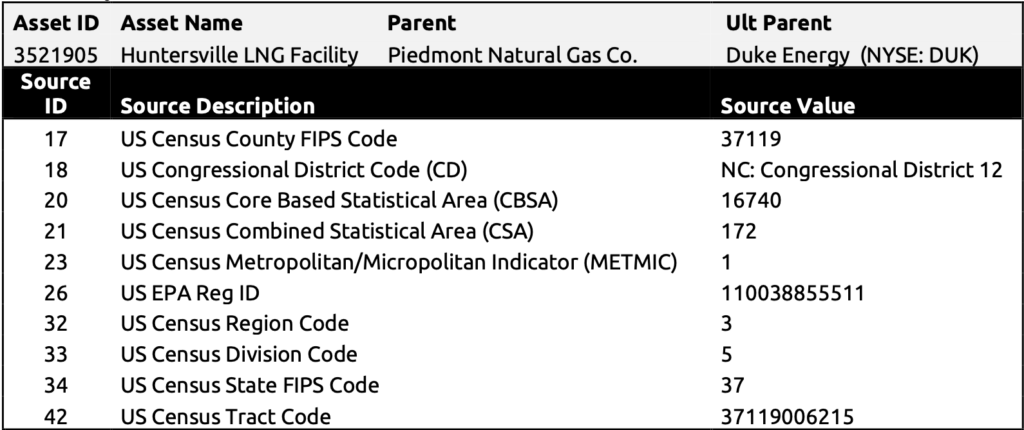Select the Core Based Statistical Area row
This screenshot has height=430, width=1024.
tap(512, 201)
